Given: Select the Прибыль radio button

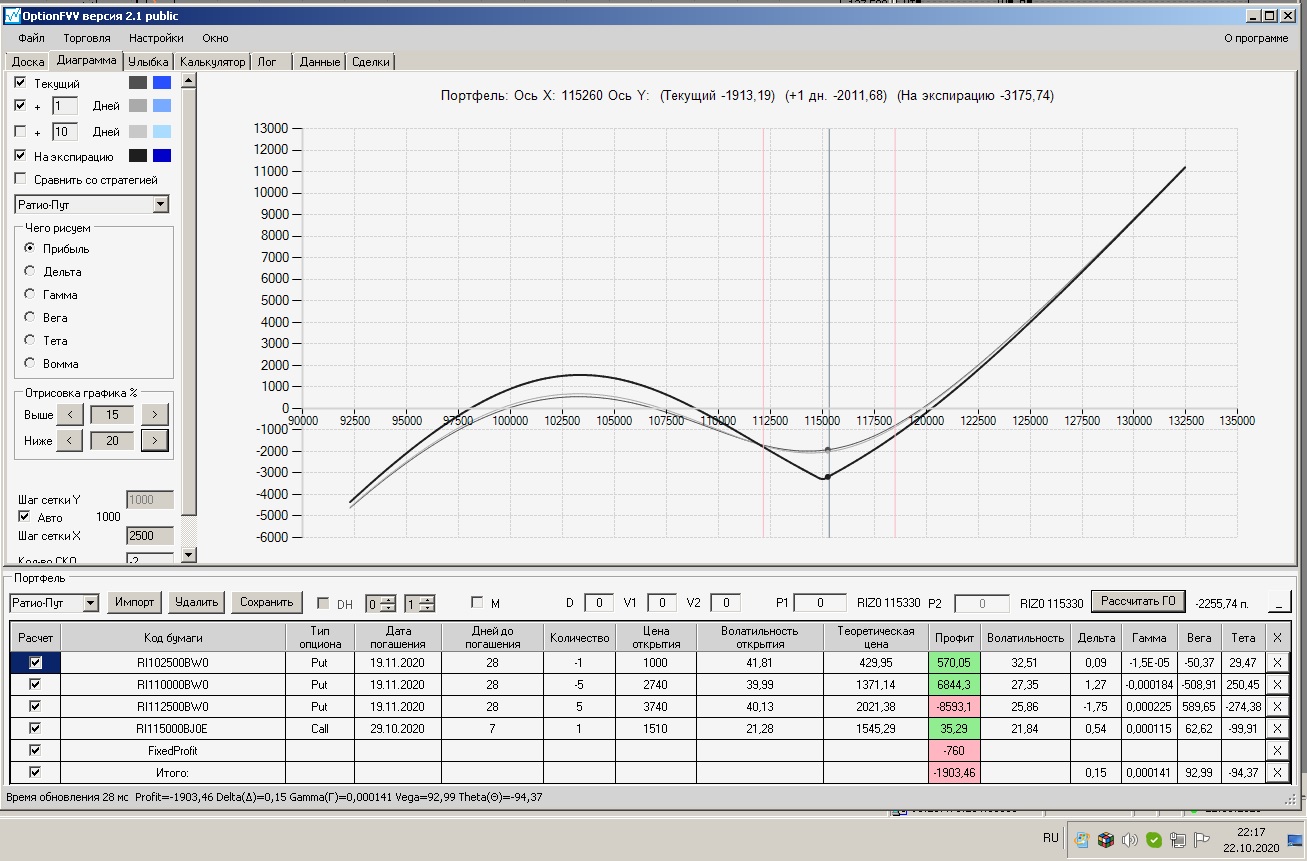Looking at the screenshot, I should point(30,248).
